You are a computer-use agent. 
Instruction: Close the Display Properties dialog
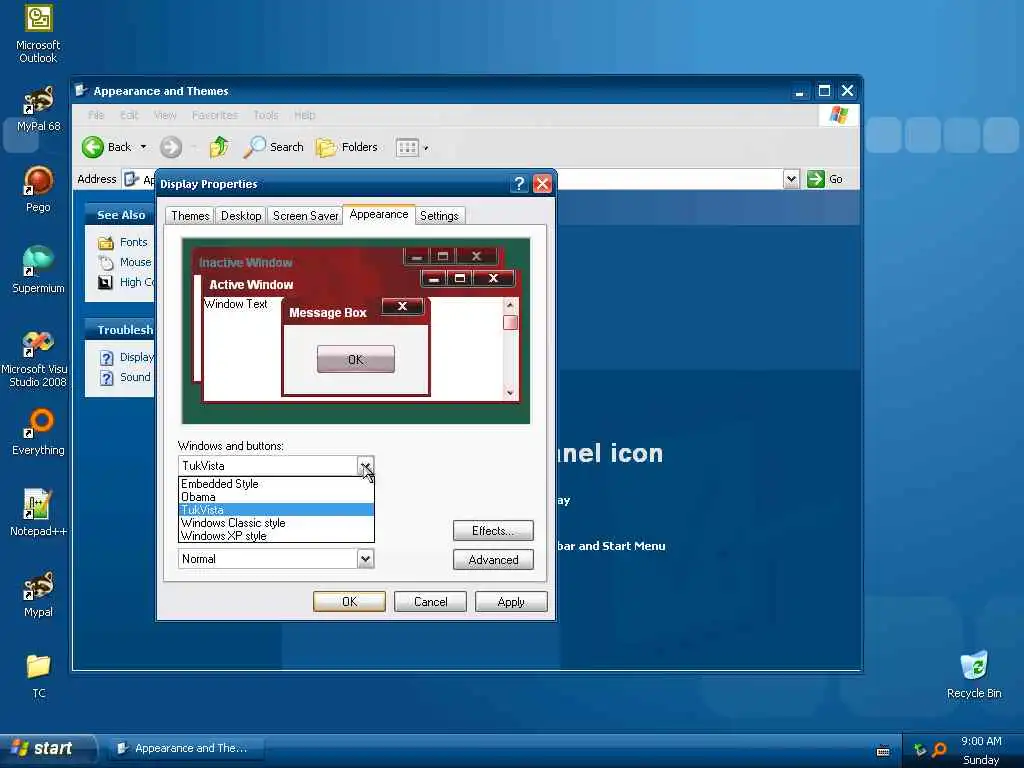[542, 184]
